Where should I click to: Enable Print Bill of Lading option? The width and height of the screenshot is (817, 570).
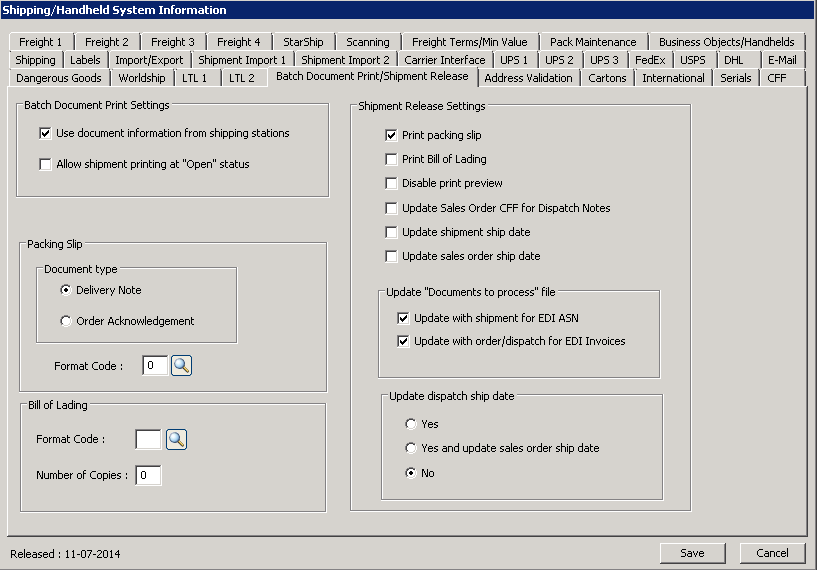coord(391,159)
